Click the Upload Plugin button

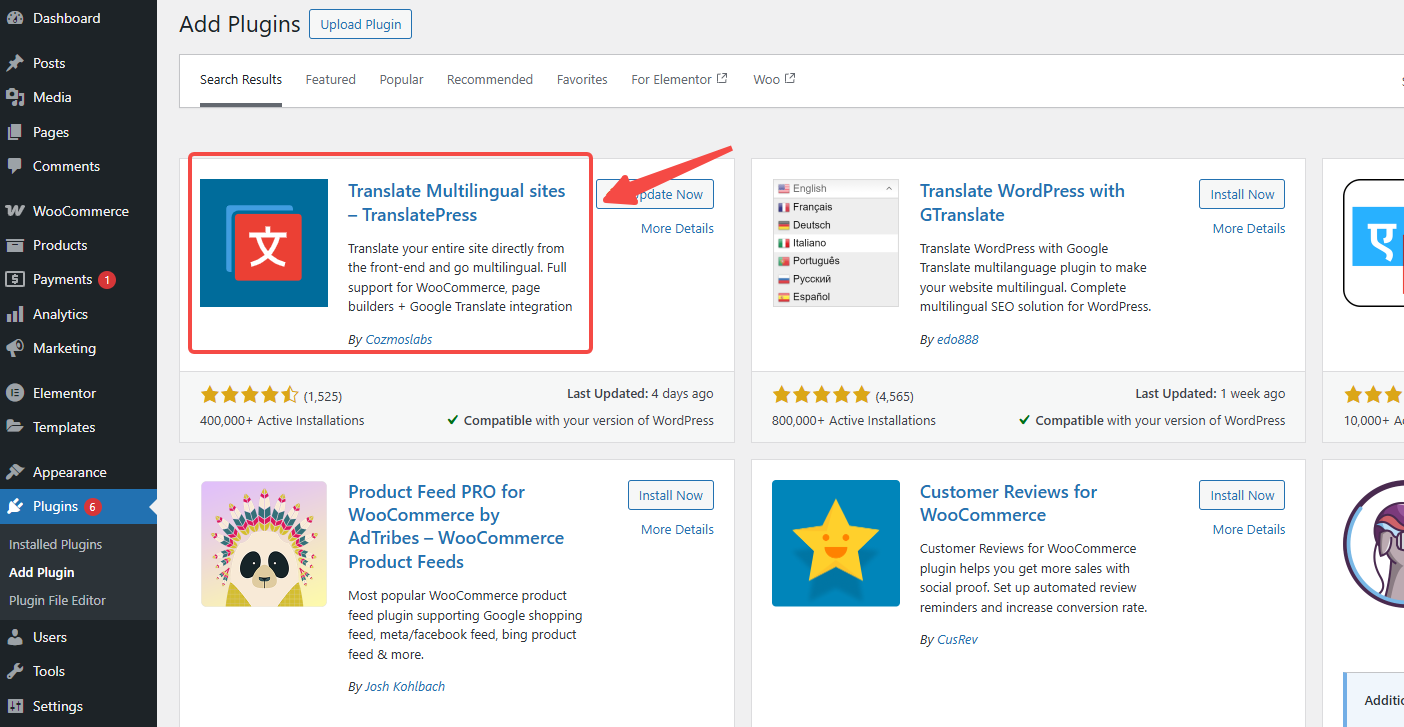(360, 25)
